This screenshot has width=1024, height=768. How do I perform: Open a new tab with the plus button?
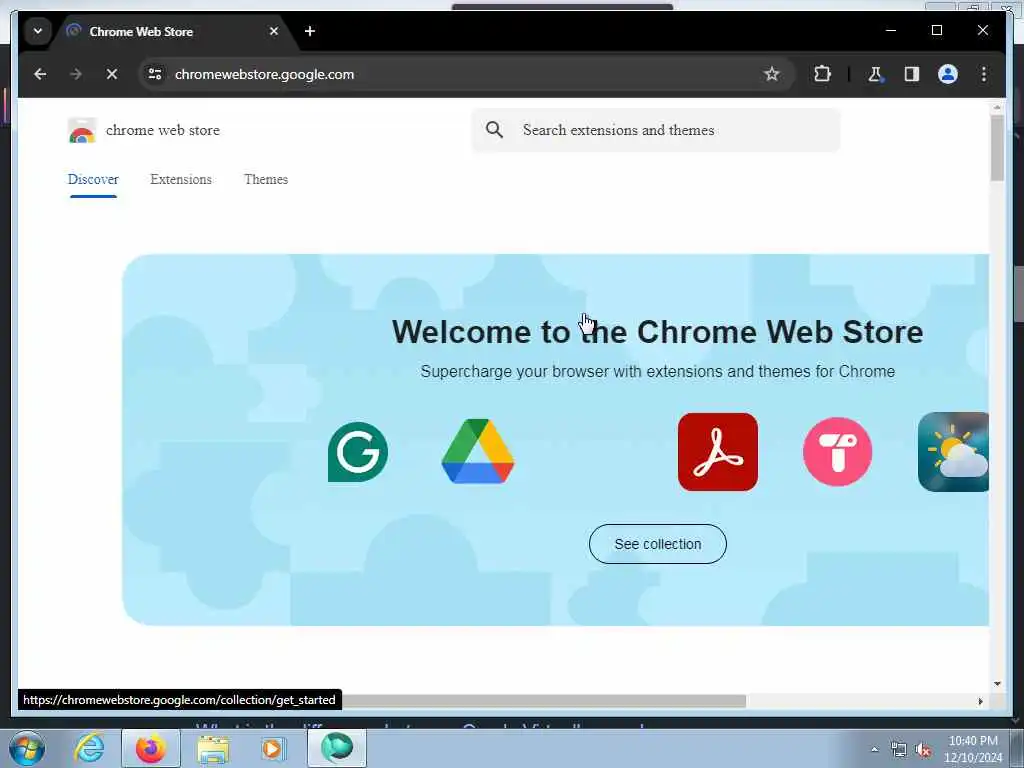[x=310, y=31]
